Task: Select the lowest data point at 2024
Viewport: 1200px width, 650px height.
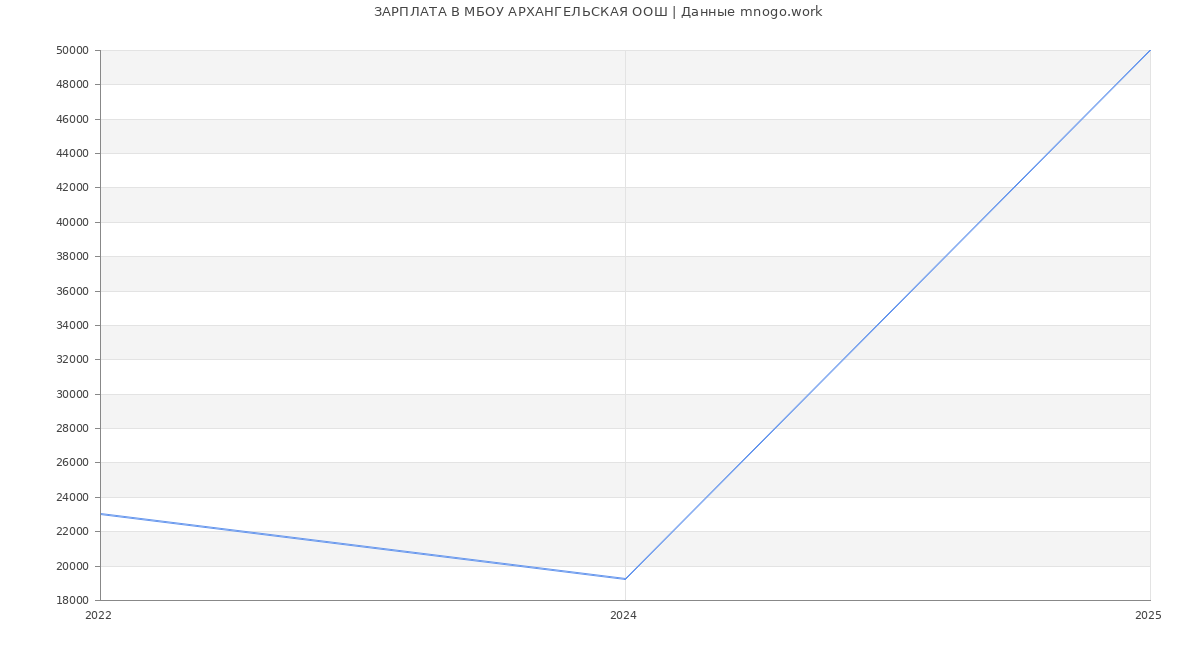Action: 625,579
